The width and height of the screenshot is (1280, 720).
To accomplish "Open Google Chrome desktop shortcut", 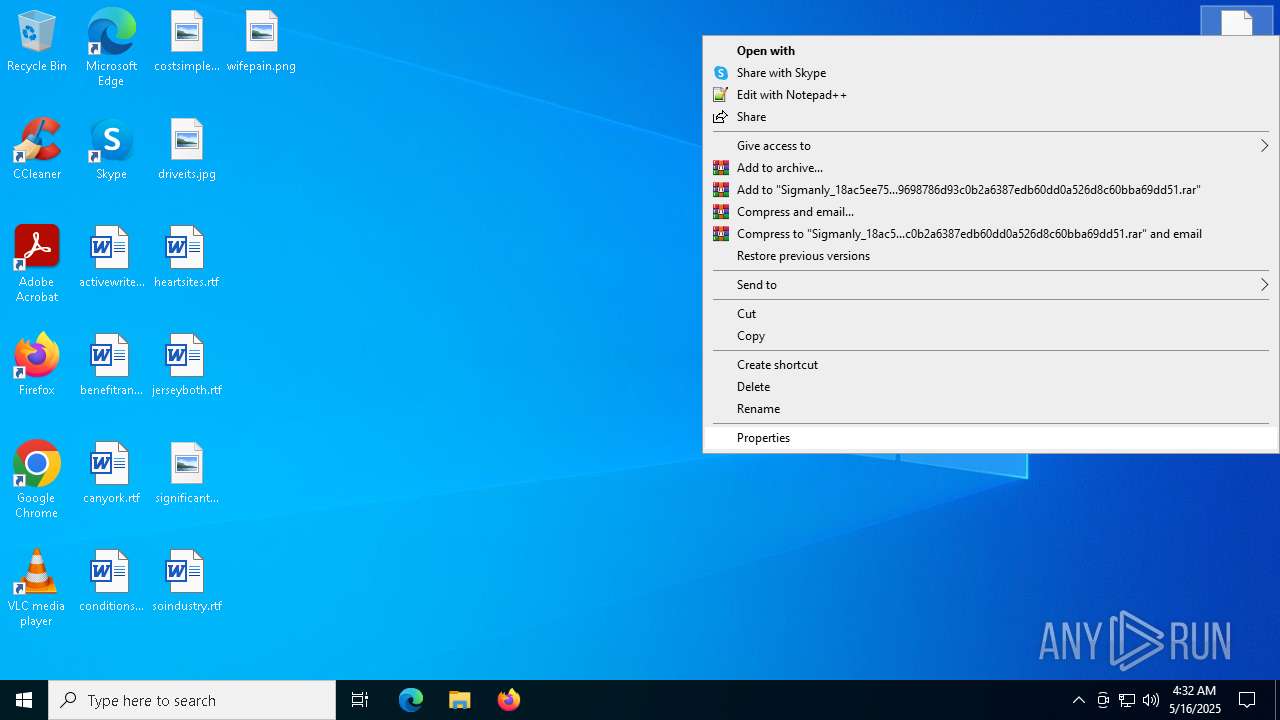I will pyautogui.click(x=37, y=480).
